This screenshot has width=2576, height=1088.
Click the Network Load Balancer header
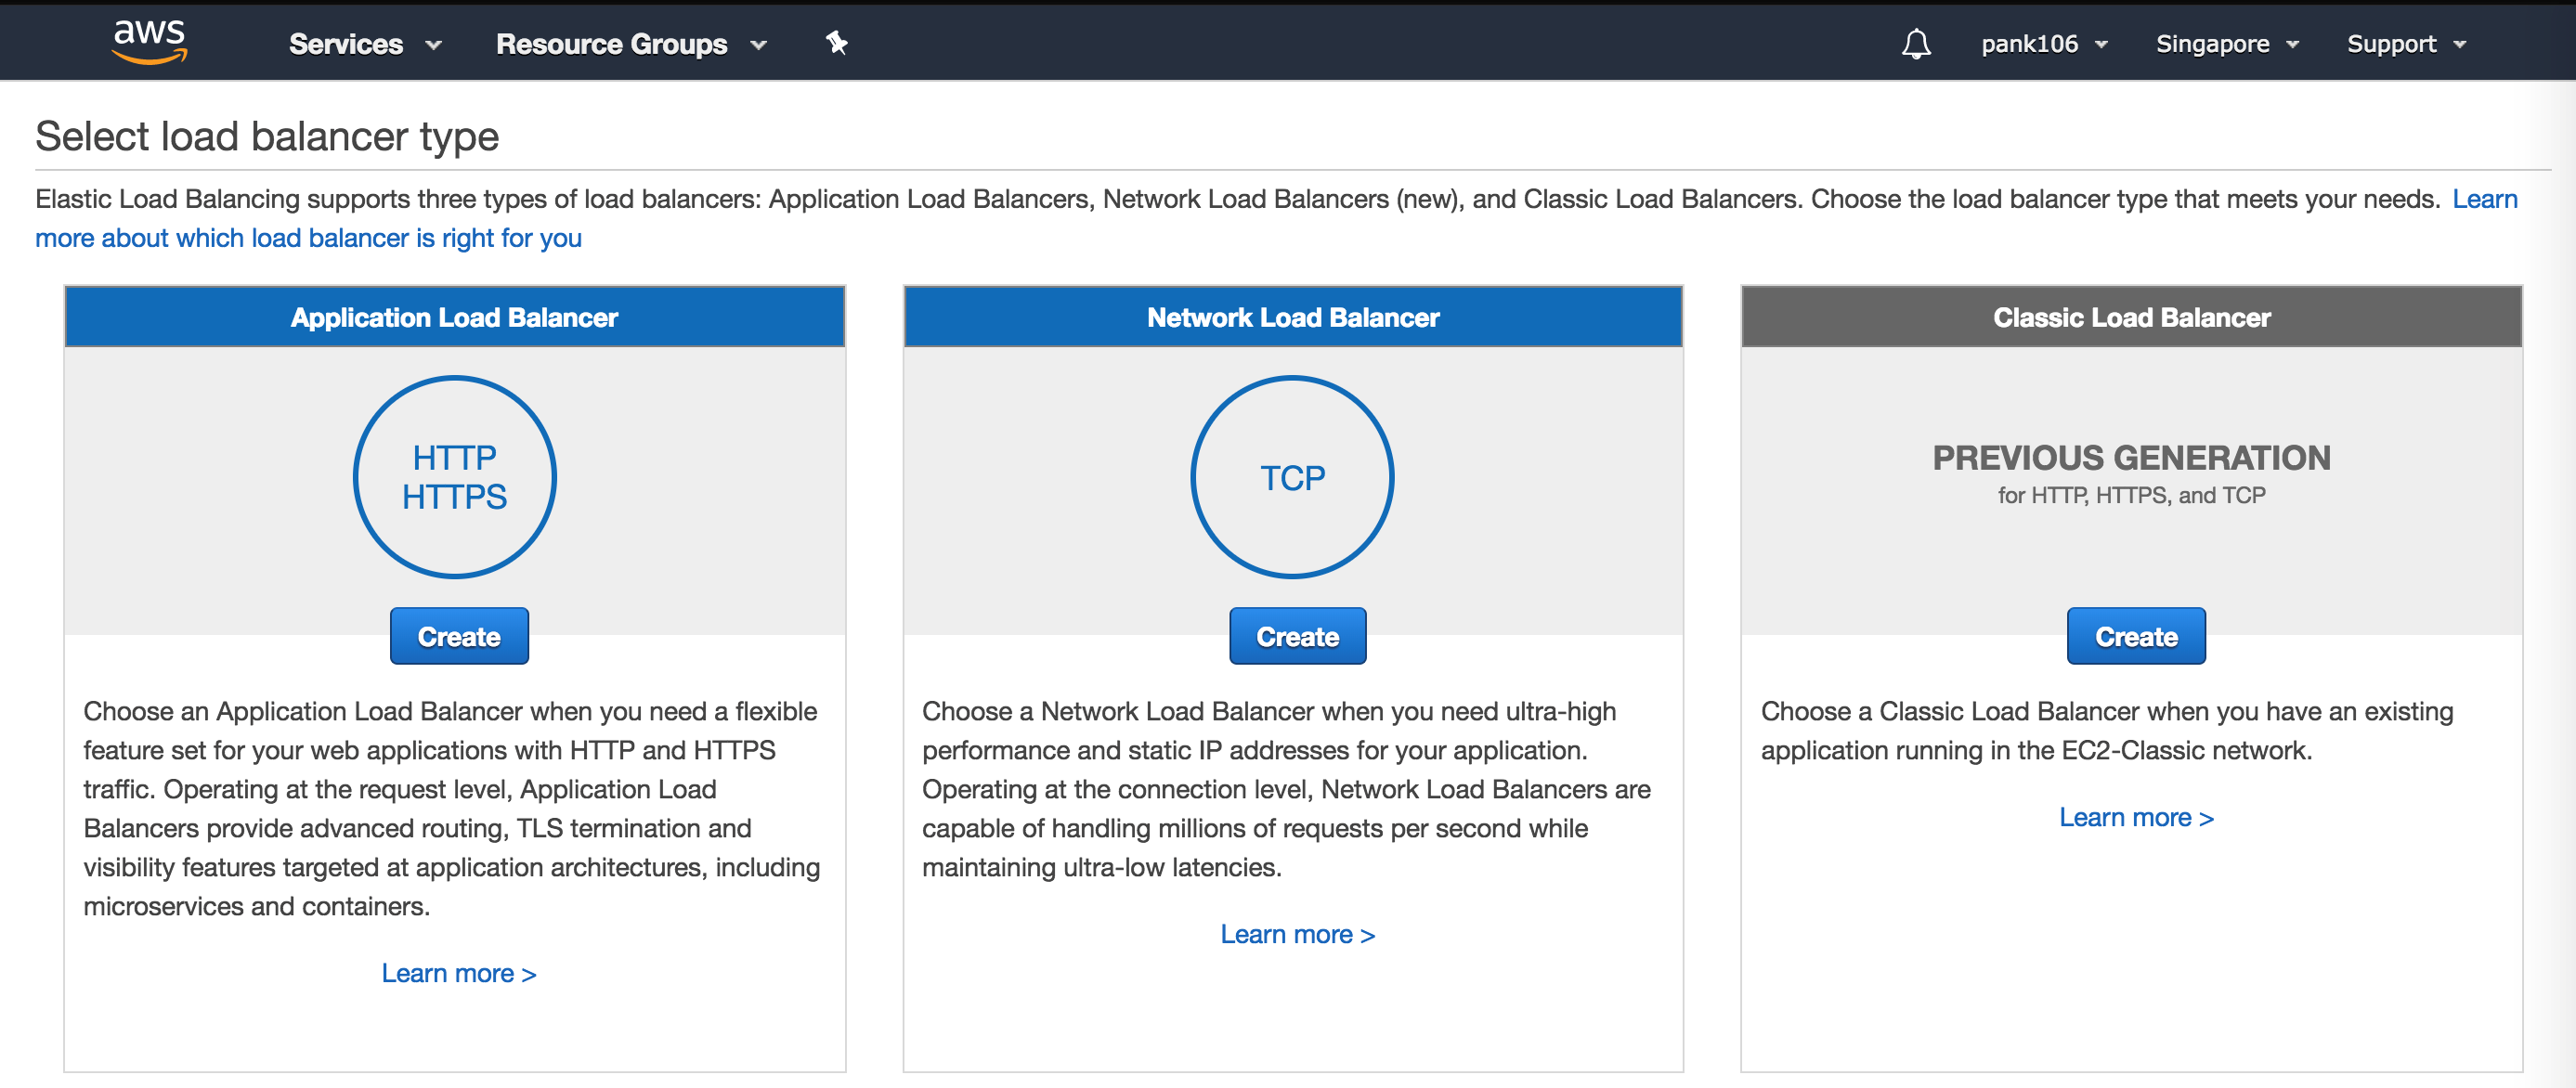pos(1292,317)
